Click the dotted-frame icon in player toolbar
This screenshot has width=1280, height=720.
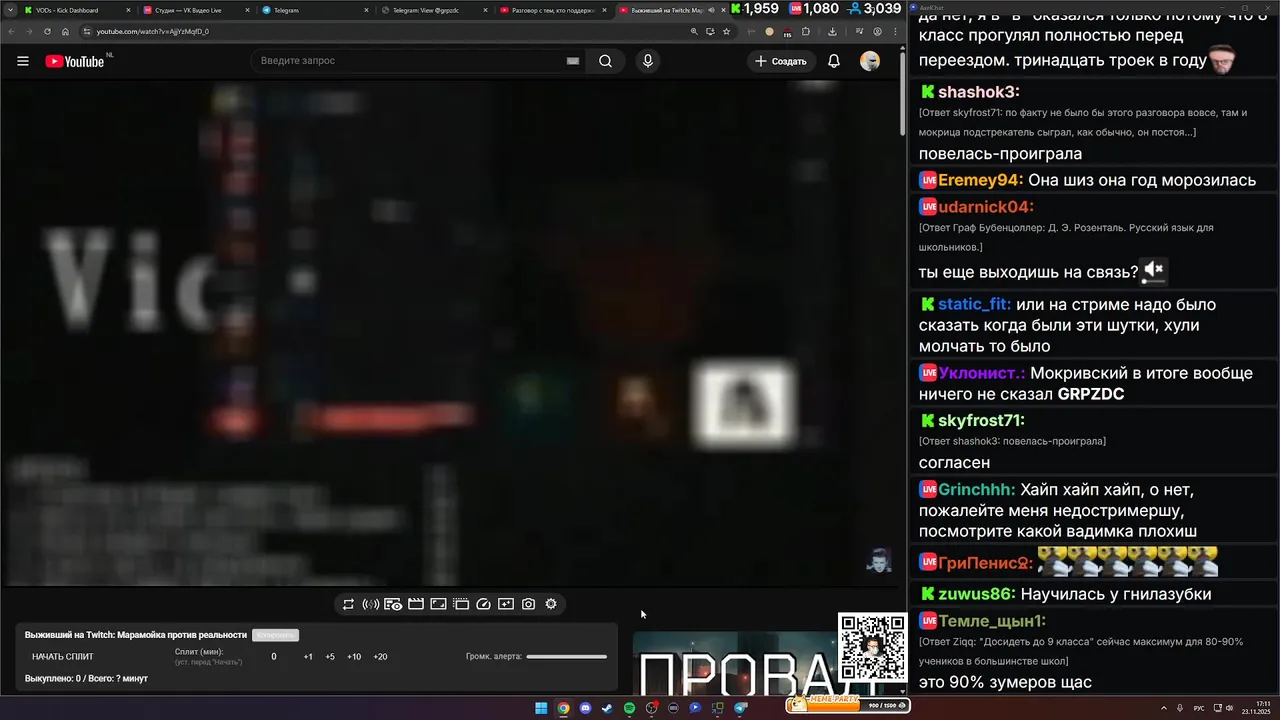click(x=461, y=604)
